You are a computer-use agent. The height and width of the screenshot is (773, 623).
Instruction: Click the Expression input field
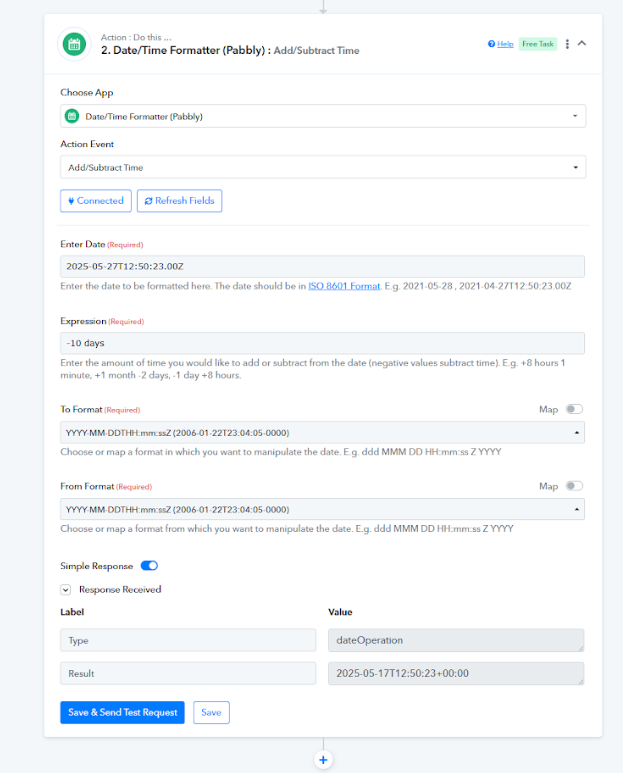[x=322, y=343]
